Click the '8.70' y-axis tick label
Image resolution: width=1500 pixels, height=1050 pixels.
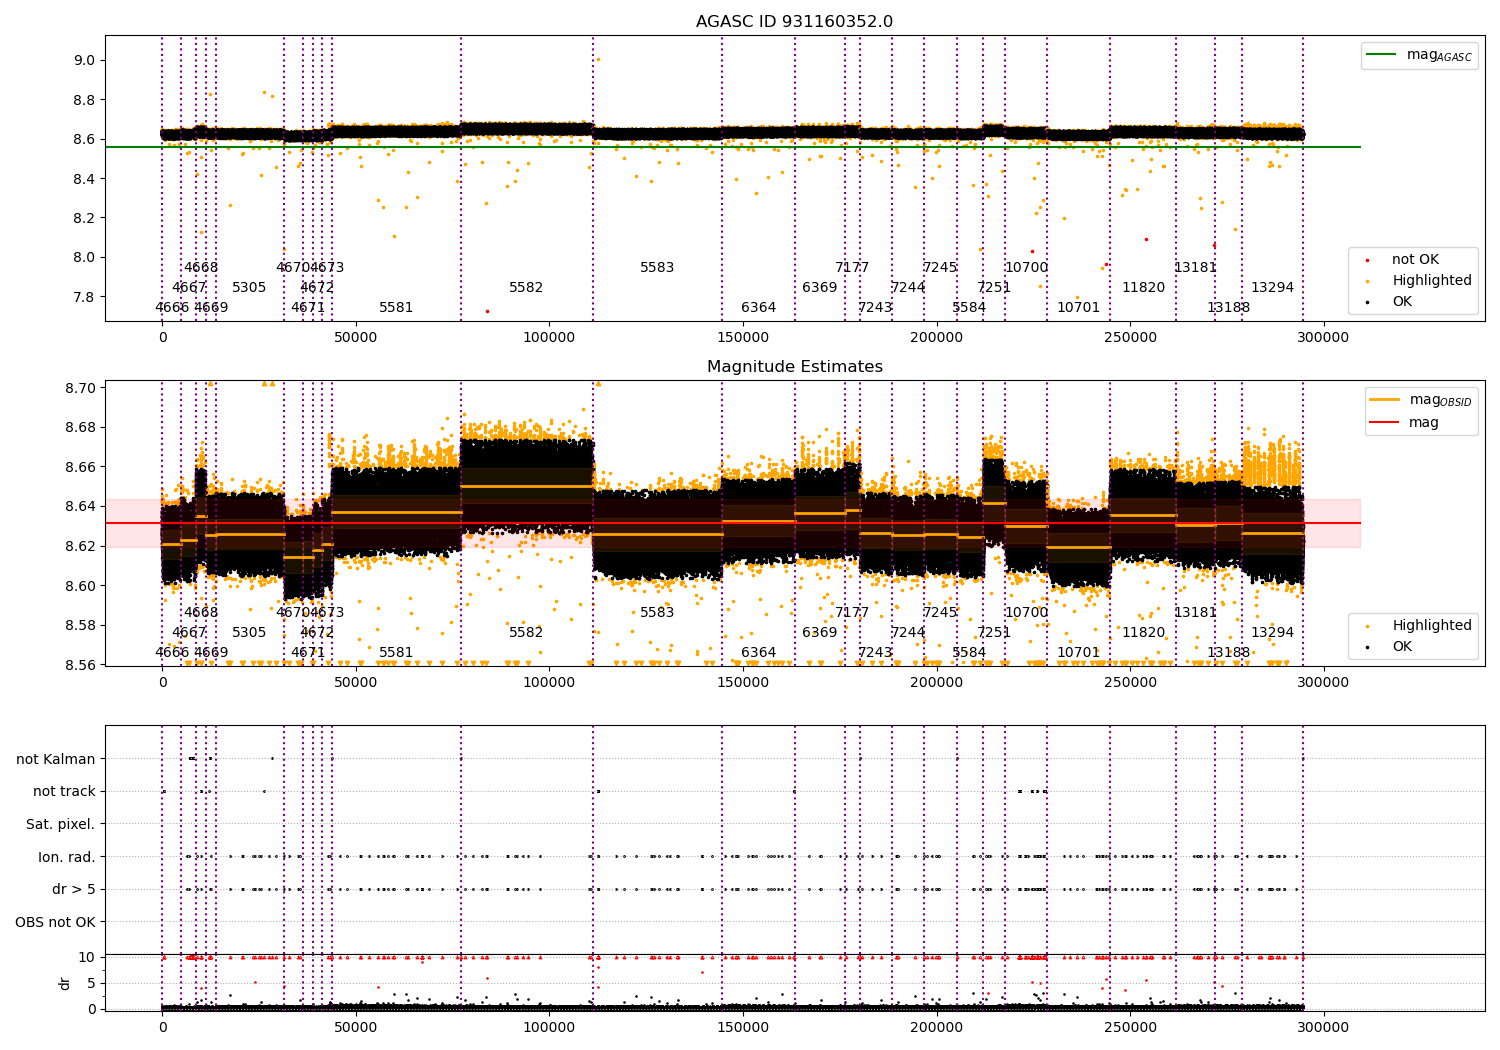click(81, 388)
